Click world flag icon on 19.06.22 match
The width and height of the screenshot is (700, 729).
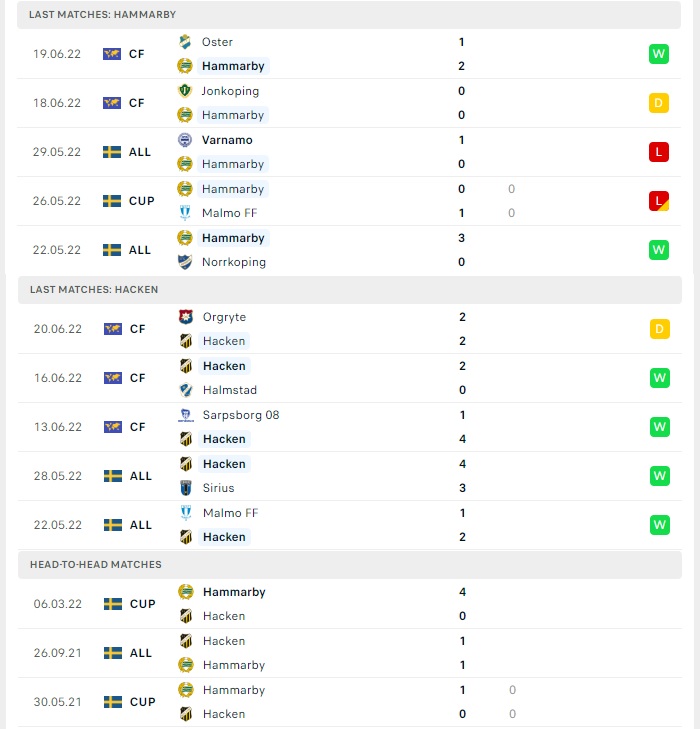click(x=112, y=54)
